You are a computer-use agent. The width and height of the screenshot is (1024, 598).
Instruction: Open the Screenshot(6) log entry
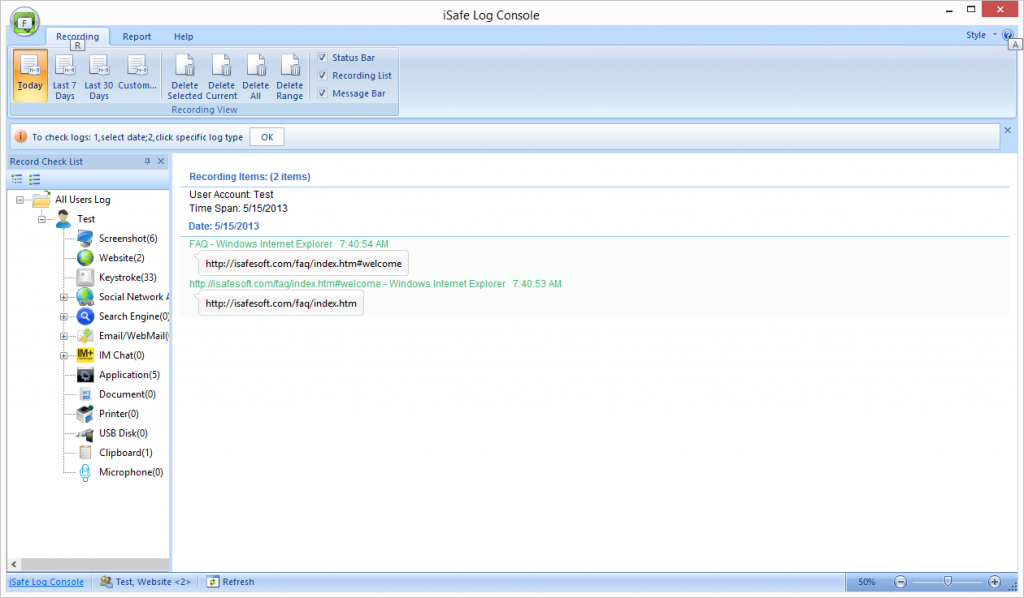pyautogui.click(x=128, y=239)
